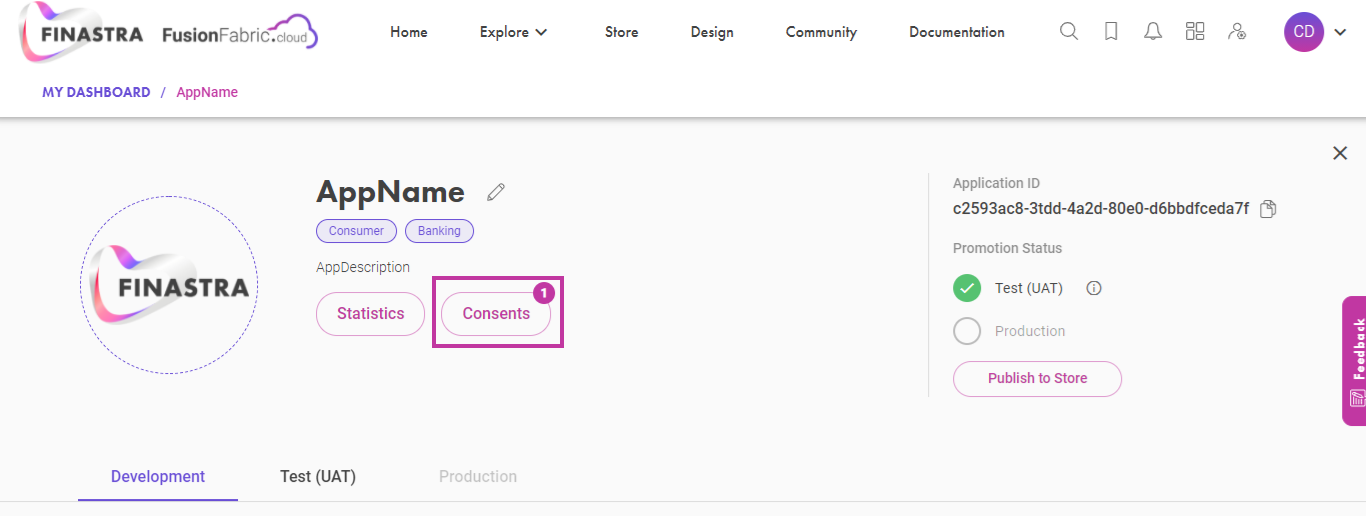Go to MY DASHBOARD breadcrumb
This screenshot has width=1366, height=516.
[96, 92]
